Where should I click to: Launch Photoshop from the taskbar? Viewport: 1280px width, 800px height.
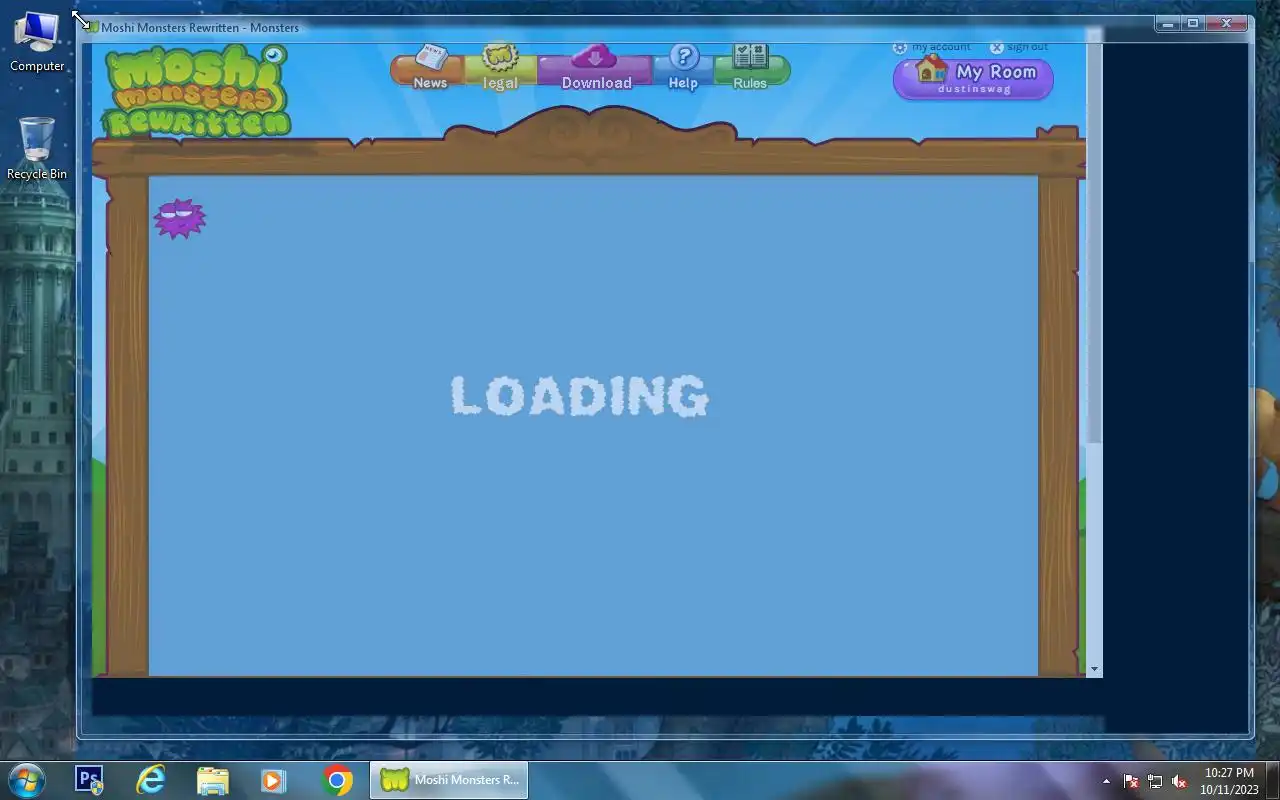90,780
